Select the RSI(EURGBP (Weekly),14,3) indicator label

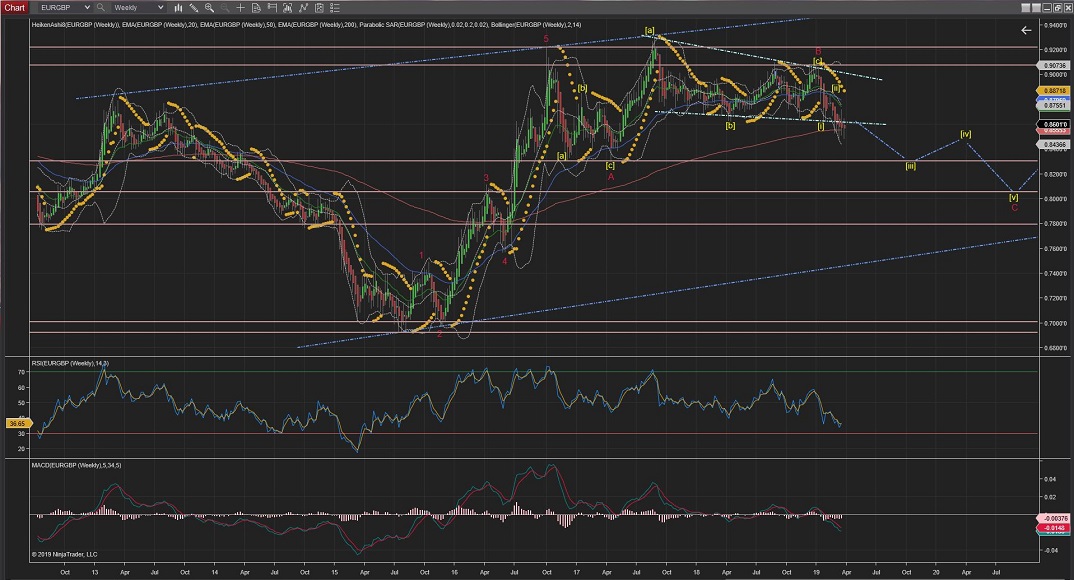(70, 364)
